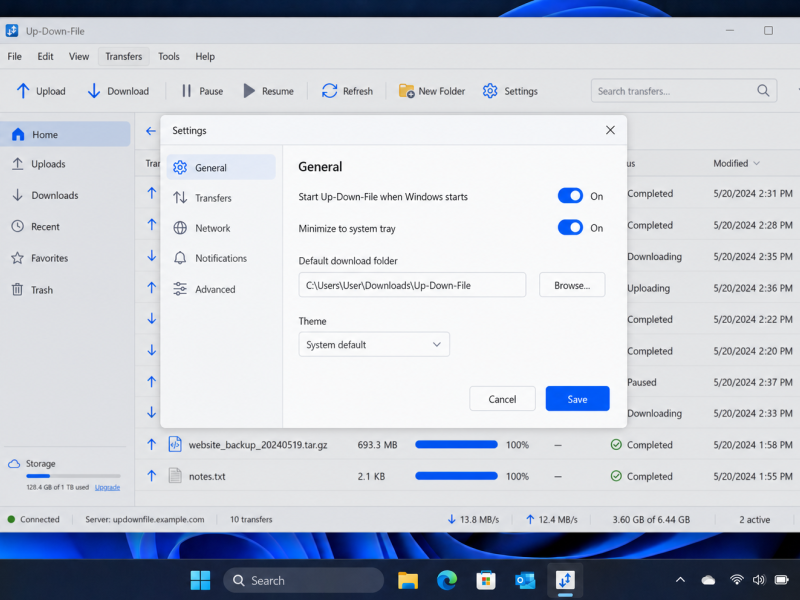The height and width of the screenshot is (600, 800).
Task: Click the progress bar of notes.txt
Action: 456,476
